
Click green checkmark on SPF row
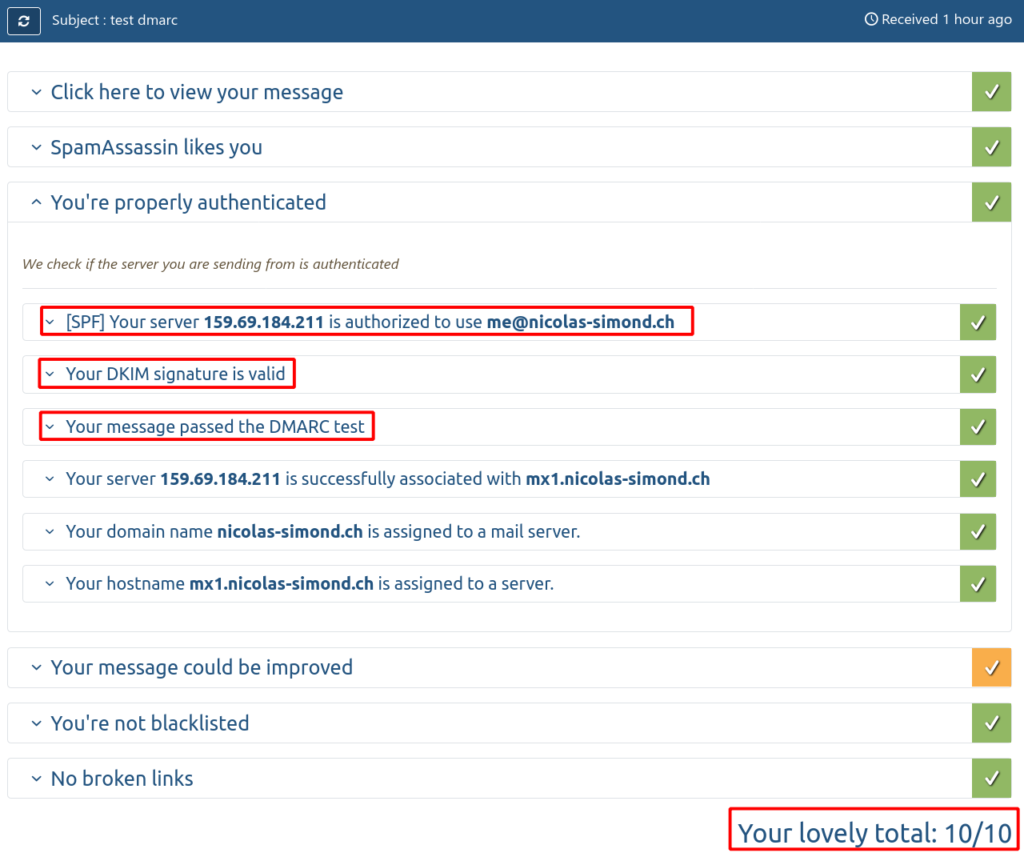978,322
